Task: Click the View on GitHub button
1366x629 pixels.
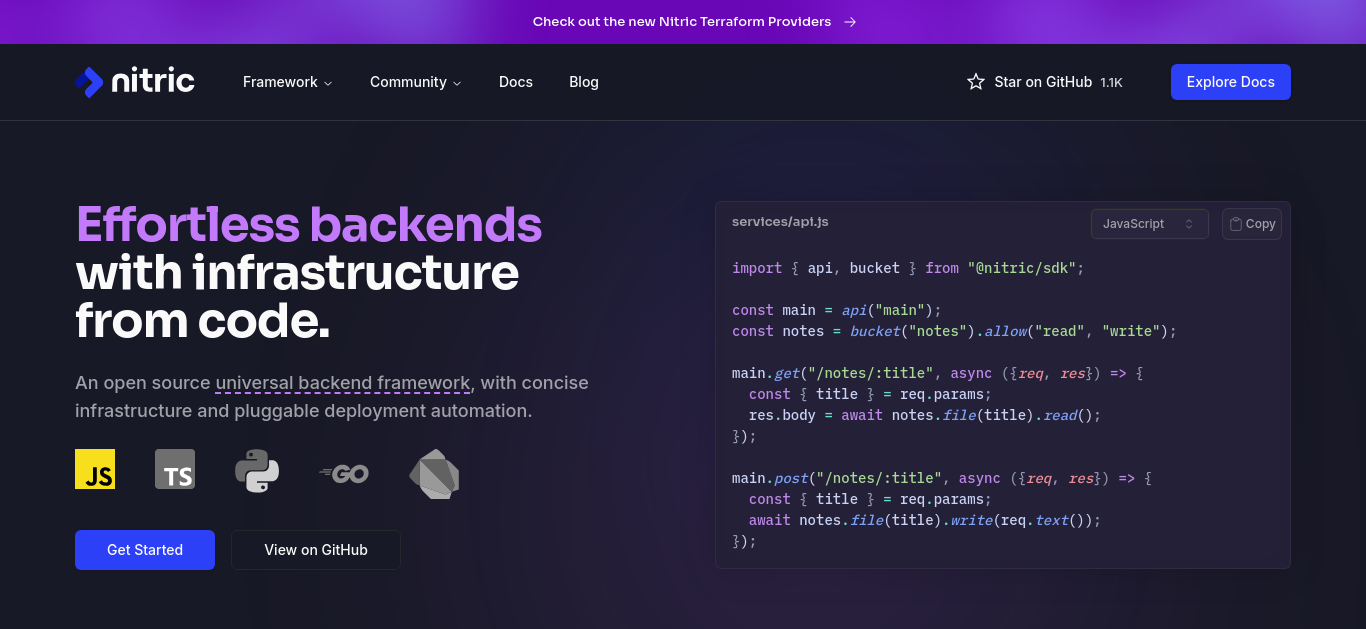Action: [316, 550]
